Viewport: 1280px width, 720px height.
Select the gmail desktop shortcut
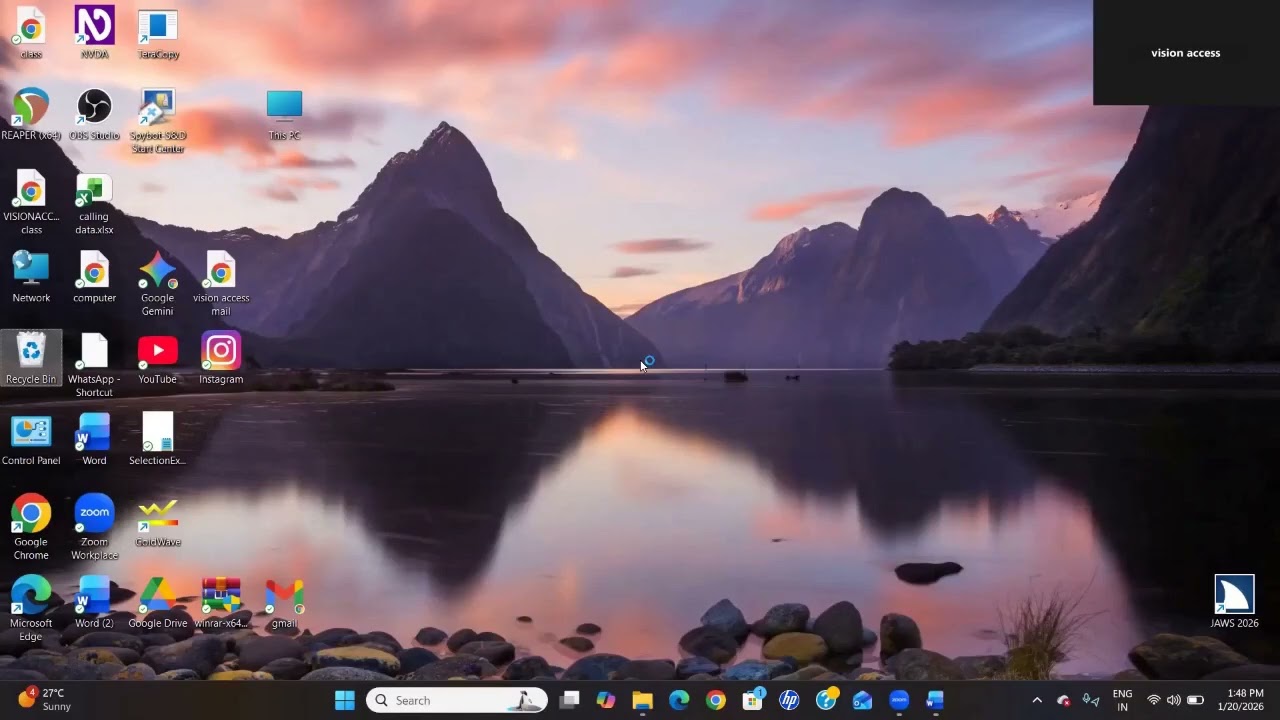(x=284, y=603)
